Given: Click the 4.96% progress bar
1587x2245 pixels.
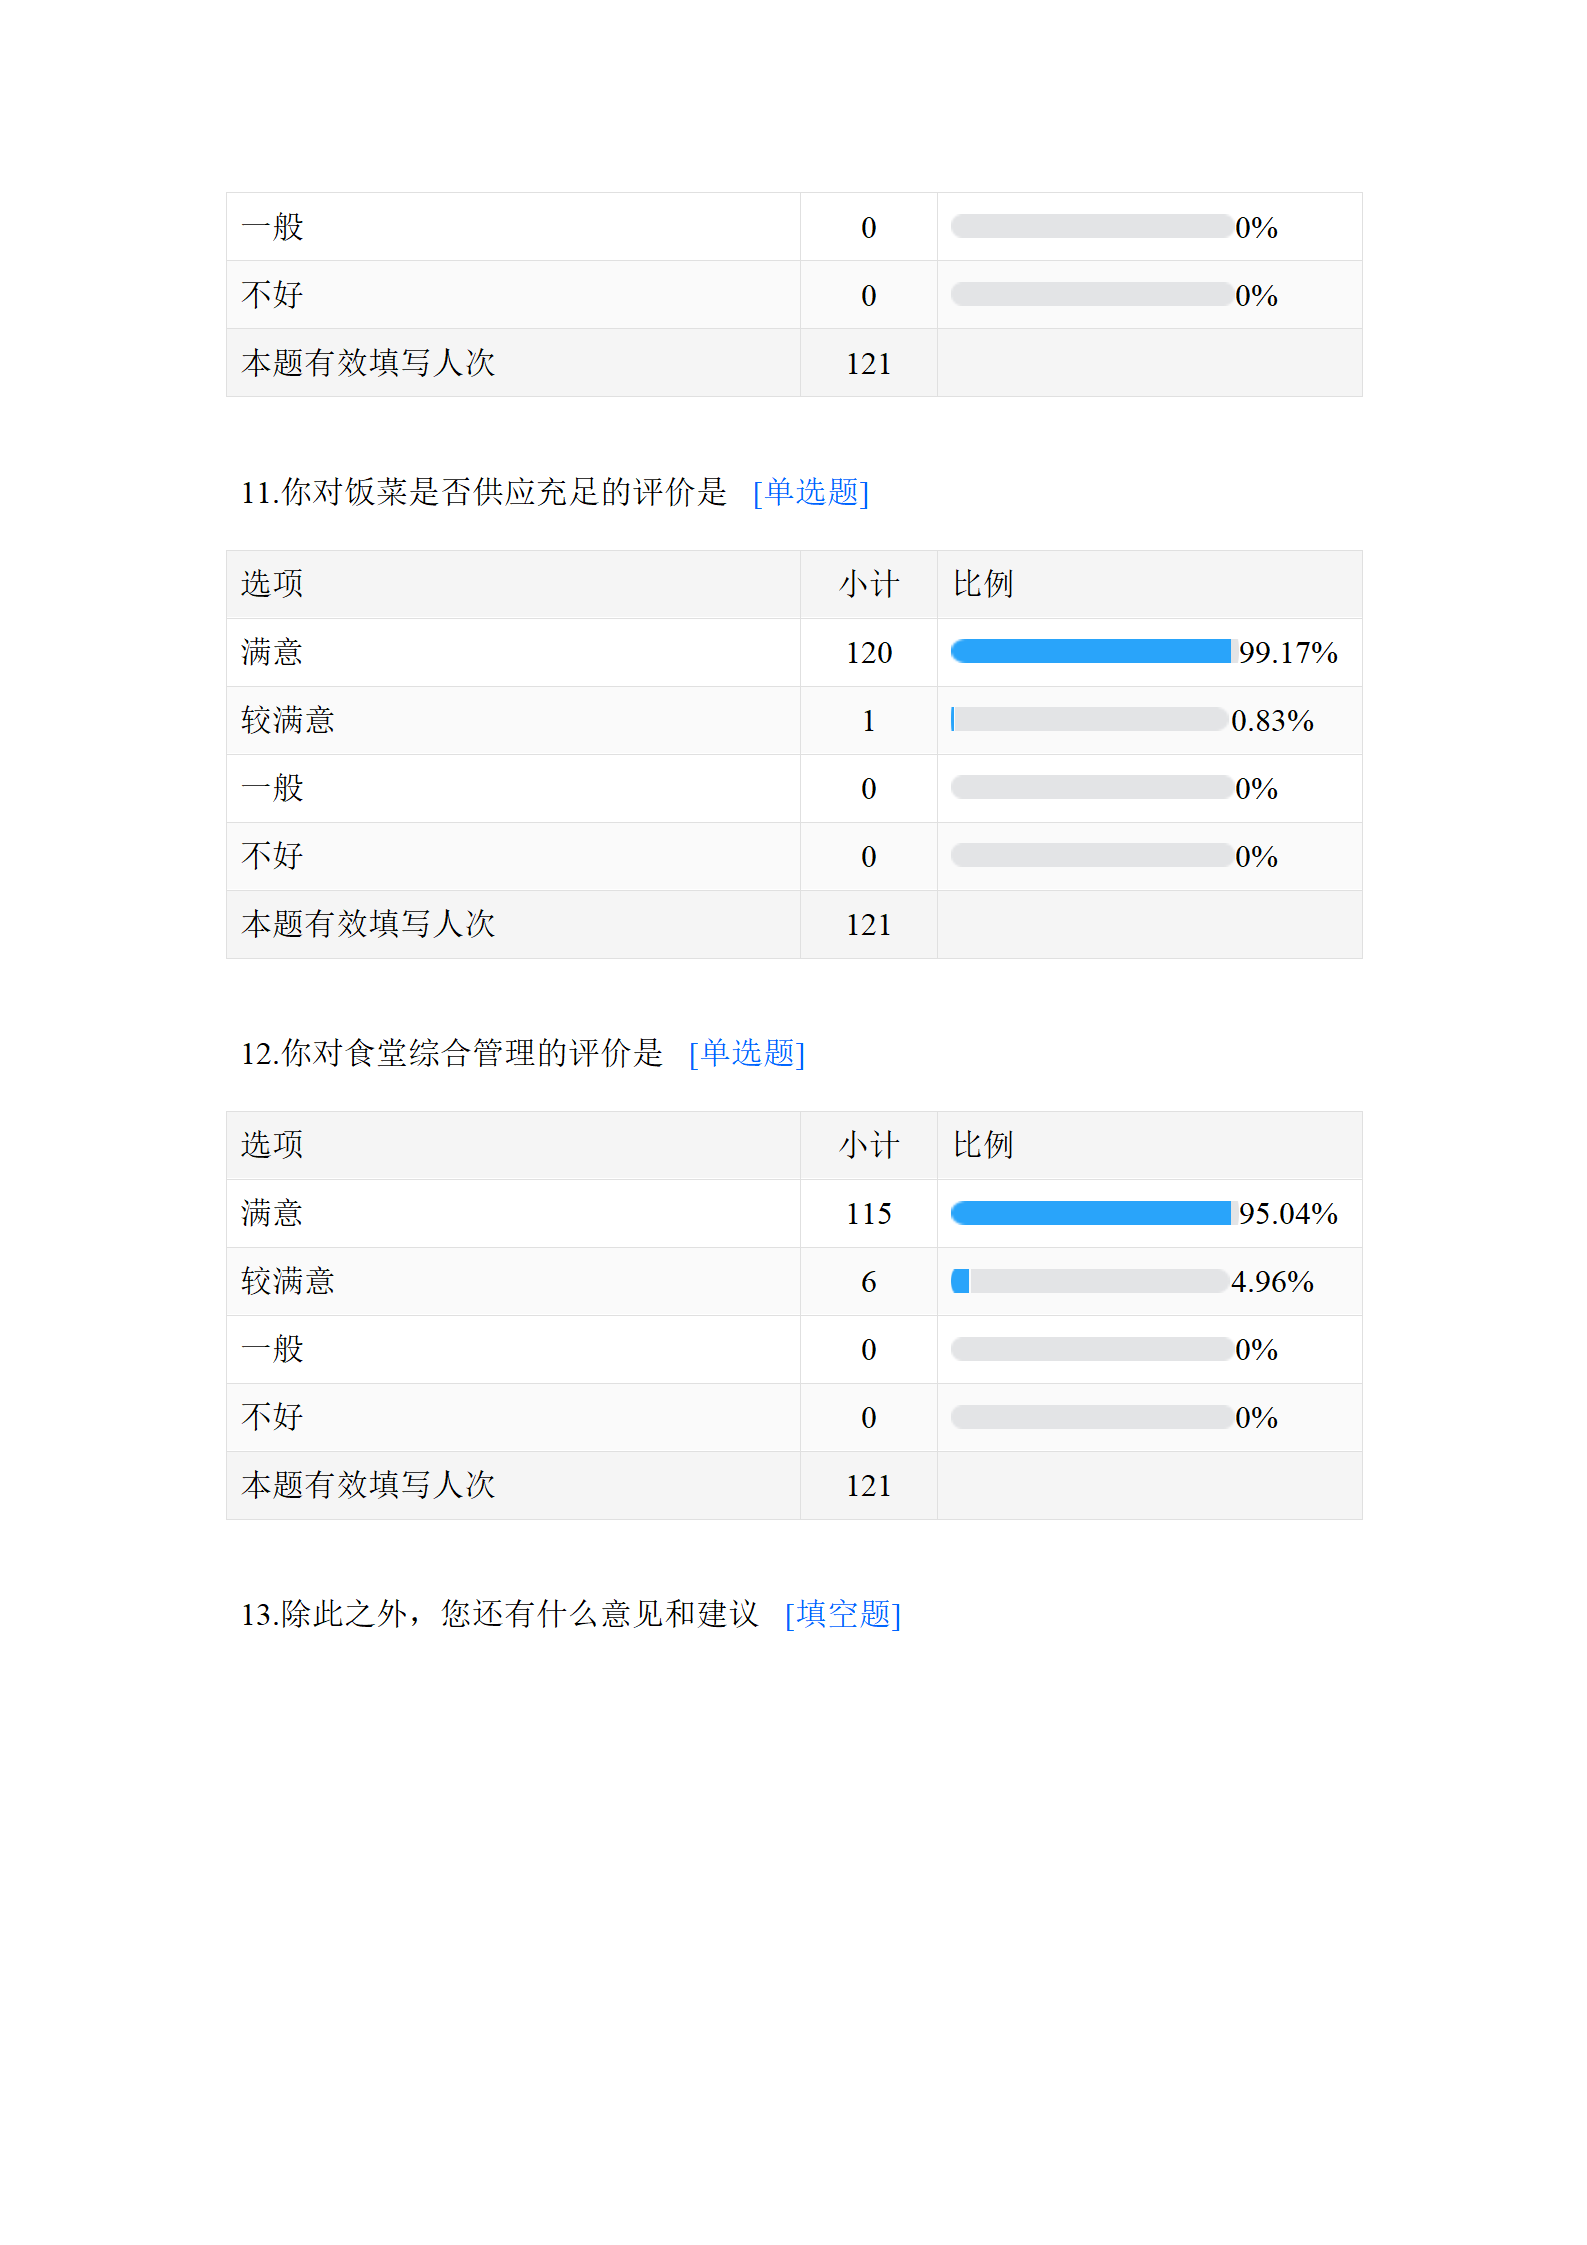Looking at the screenshot, I should (x=1089, y=1281).
